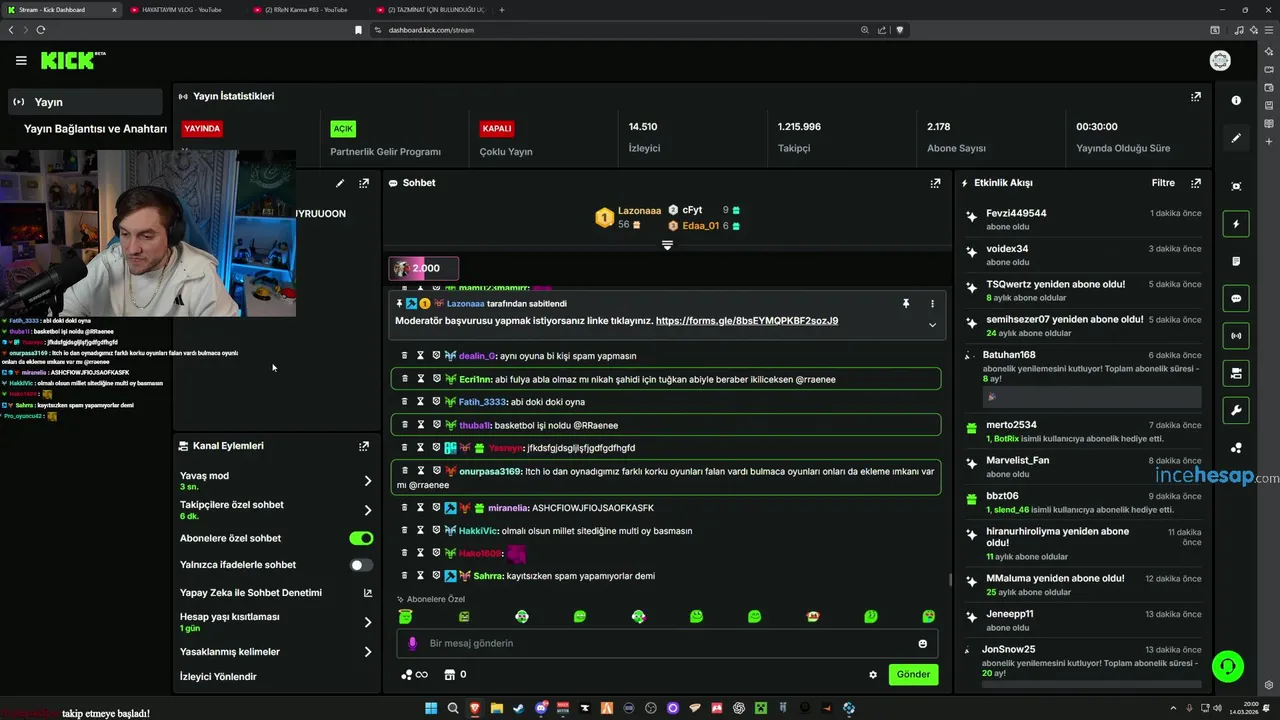Toggle the broadcast stats icon in right sidebar
Viewport: 1280px width, 720px height.
(1236, 336)
